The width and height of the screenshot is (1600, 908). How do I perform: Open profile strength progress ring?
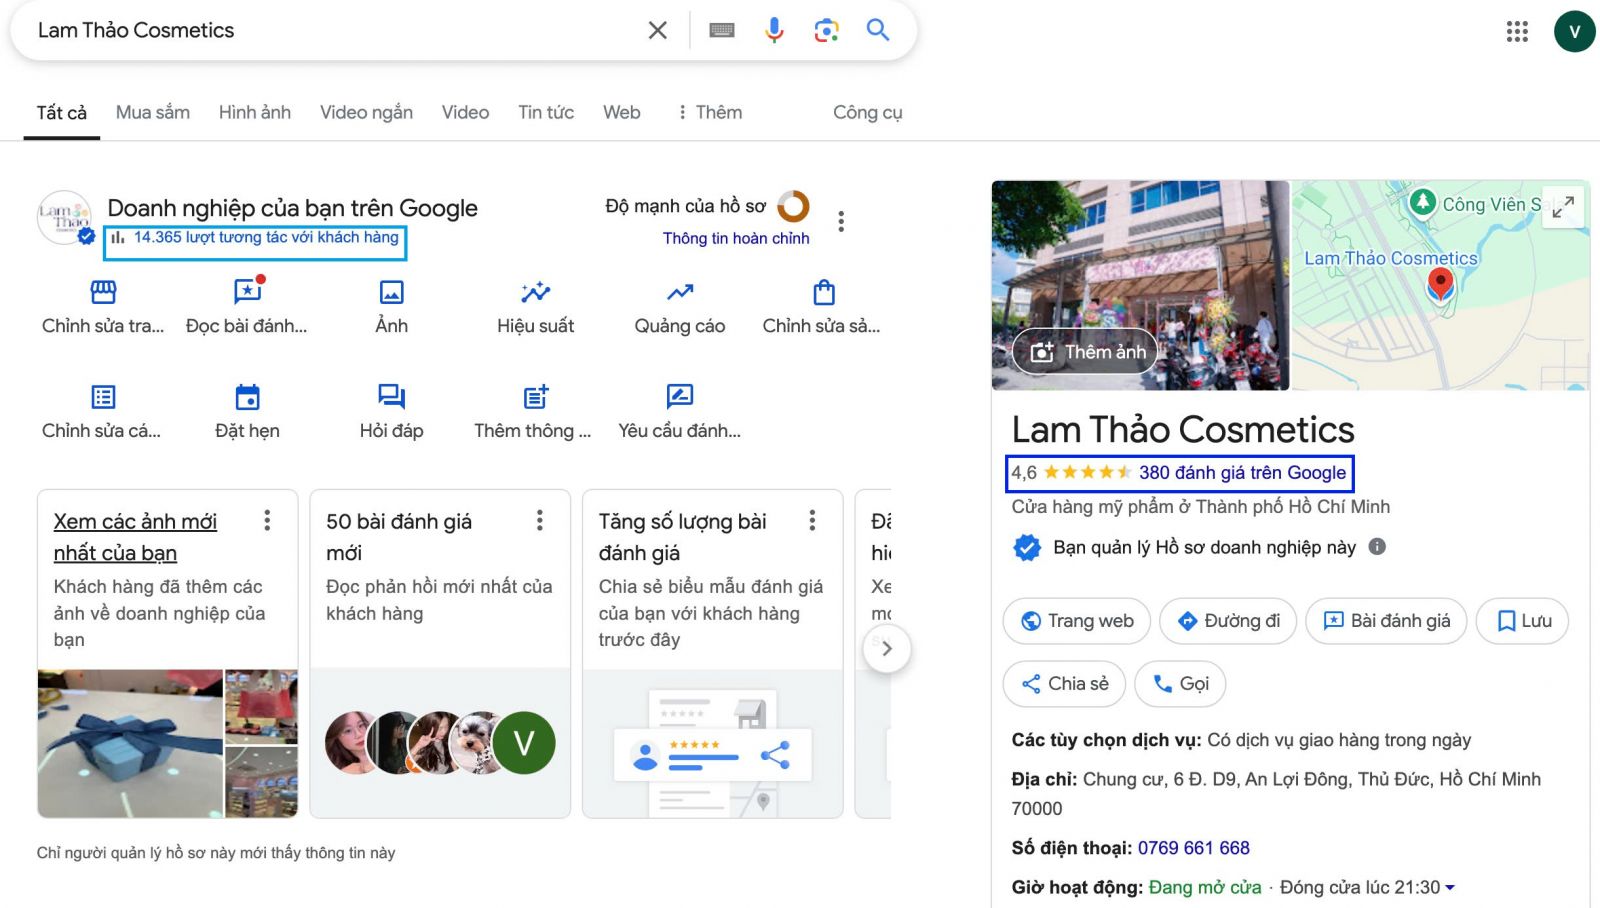[x=794, y=206]
